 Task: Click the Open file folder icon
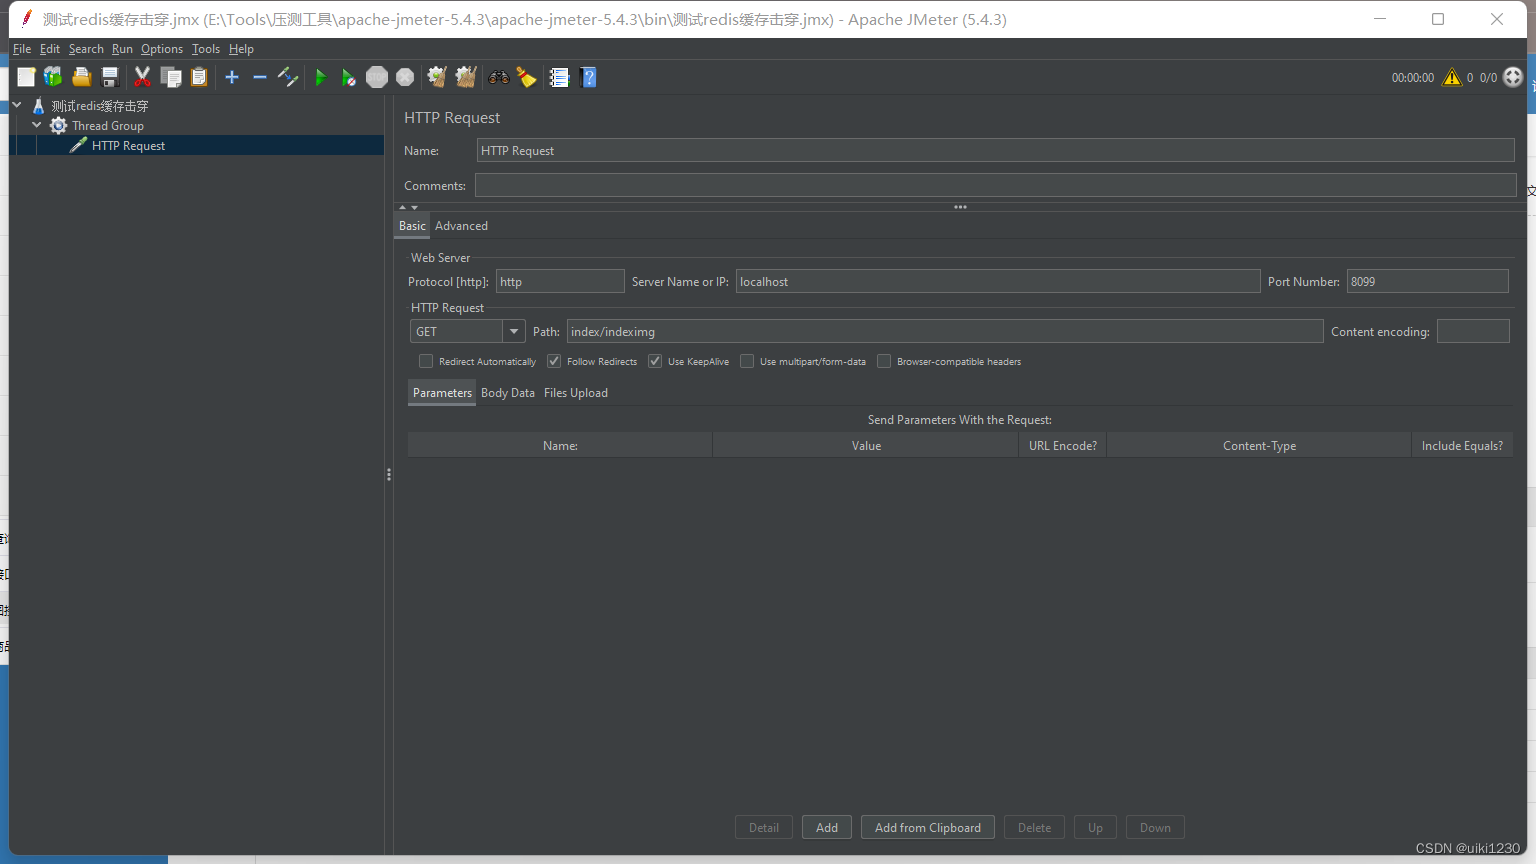click(82, 77)
